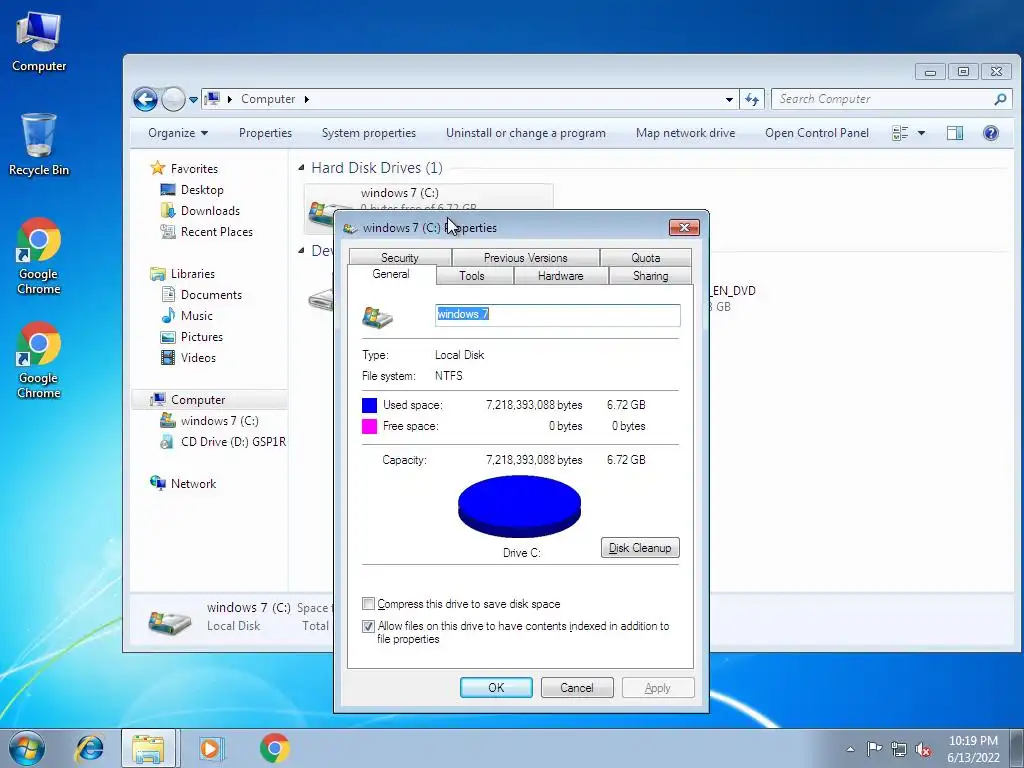Open the view options dropdown arrow
This screenshot has width=1024, height=768.
pyautogui.click(x=921, y=133)
